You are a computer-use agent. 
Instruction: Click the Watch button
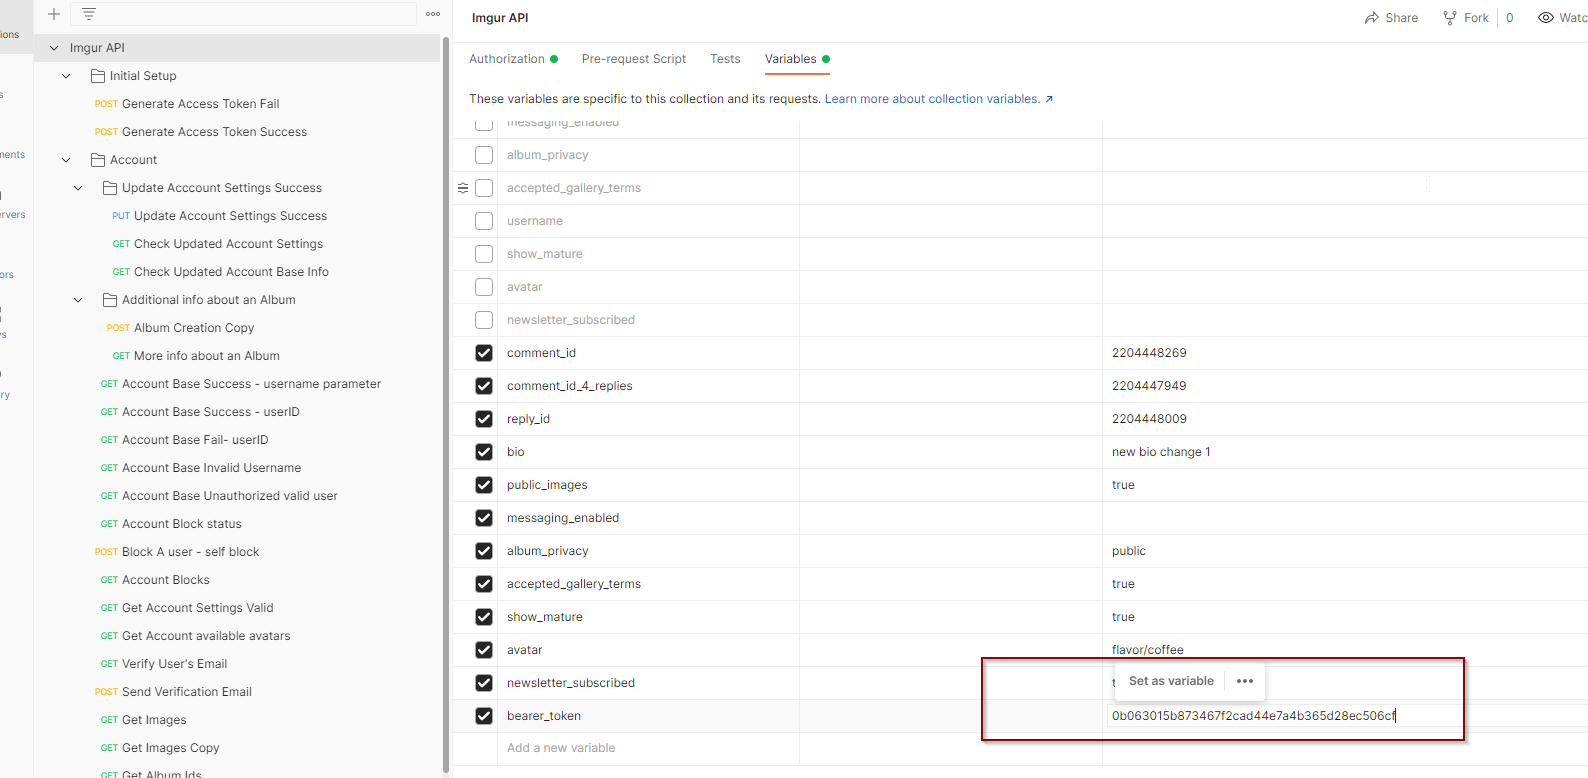point(1562,18)
